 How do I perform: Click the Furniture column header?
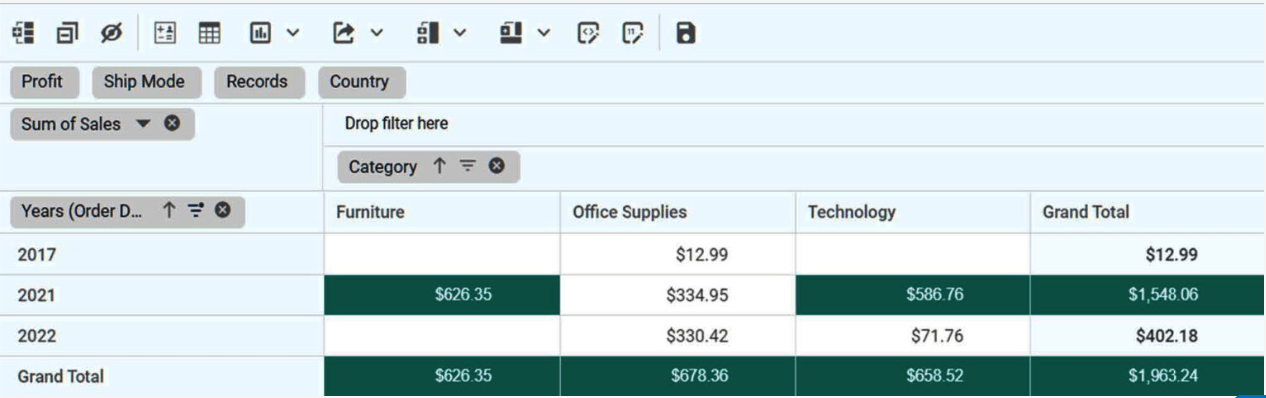click(x=442, y=212)
